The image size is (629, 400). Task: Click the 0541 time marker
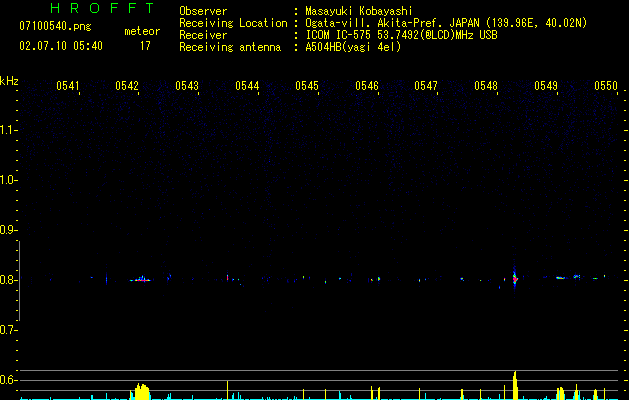tap(67, 86)
